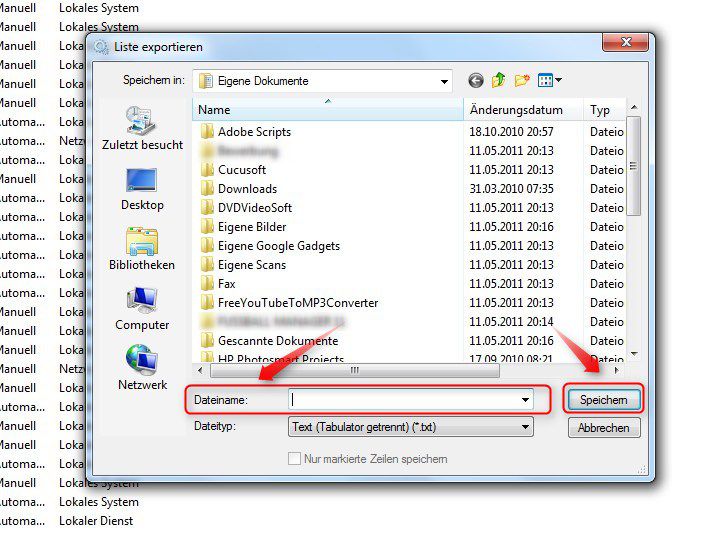Expand the Dateiname dropdown arrow
This screenshot has height=535, width=725.
coord(525,400)
